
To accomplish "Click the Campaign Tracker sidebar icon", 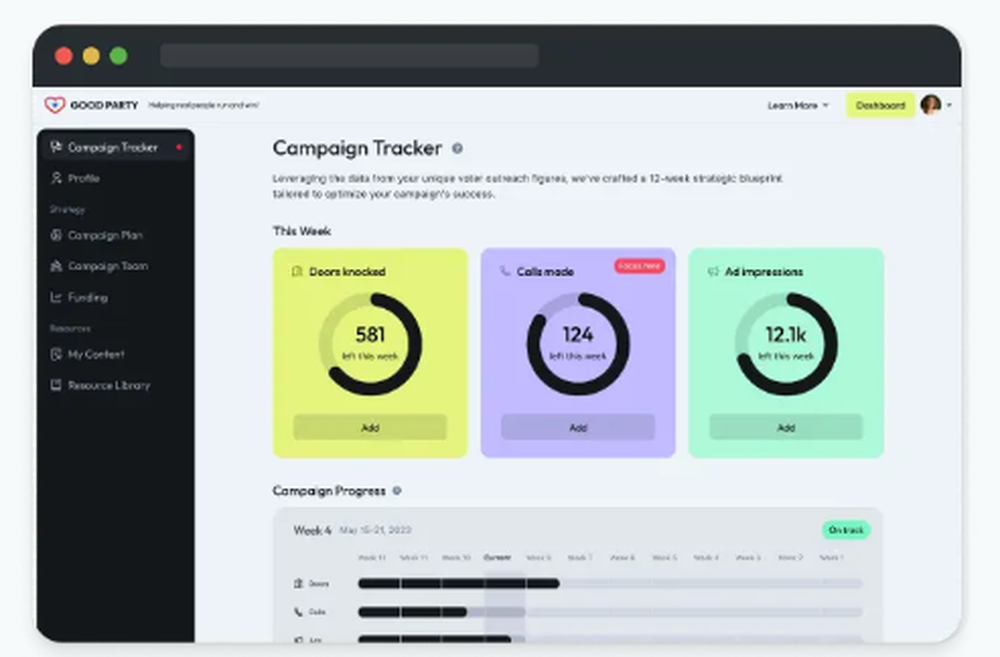I will (56, 147).
